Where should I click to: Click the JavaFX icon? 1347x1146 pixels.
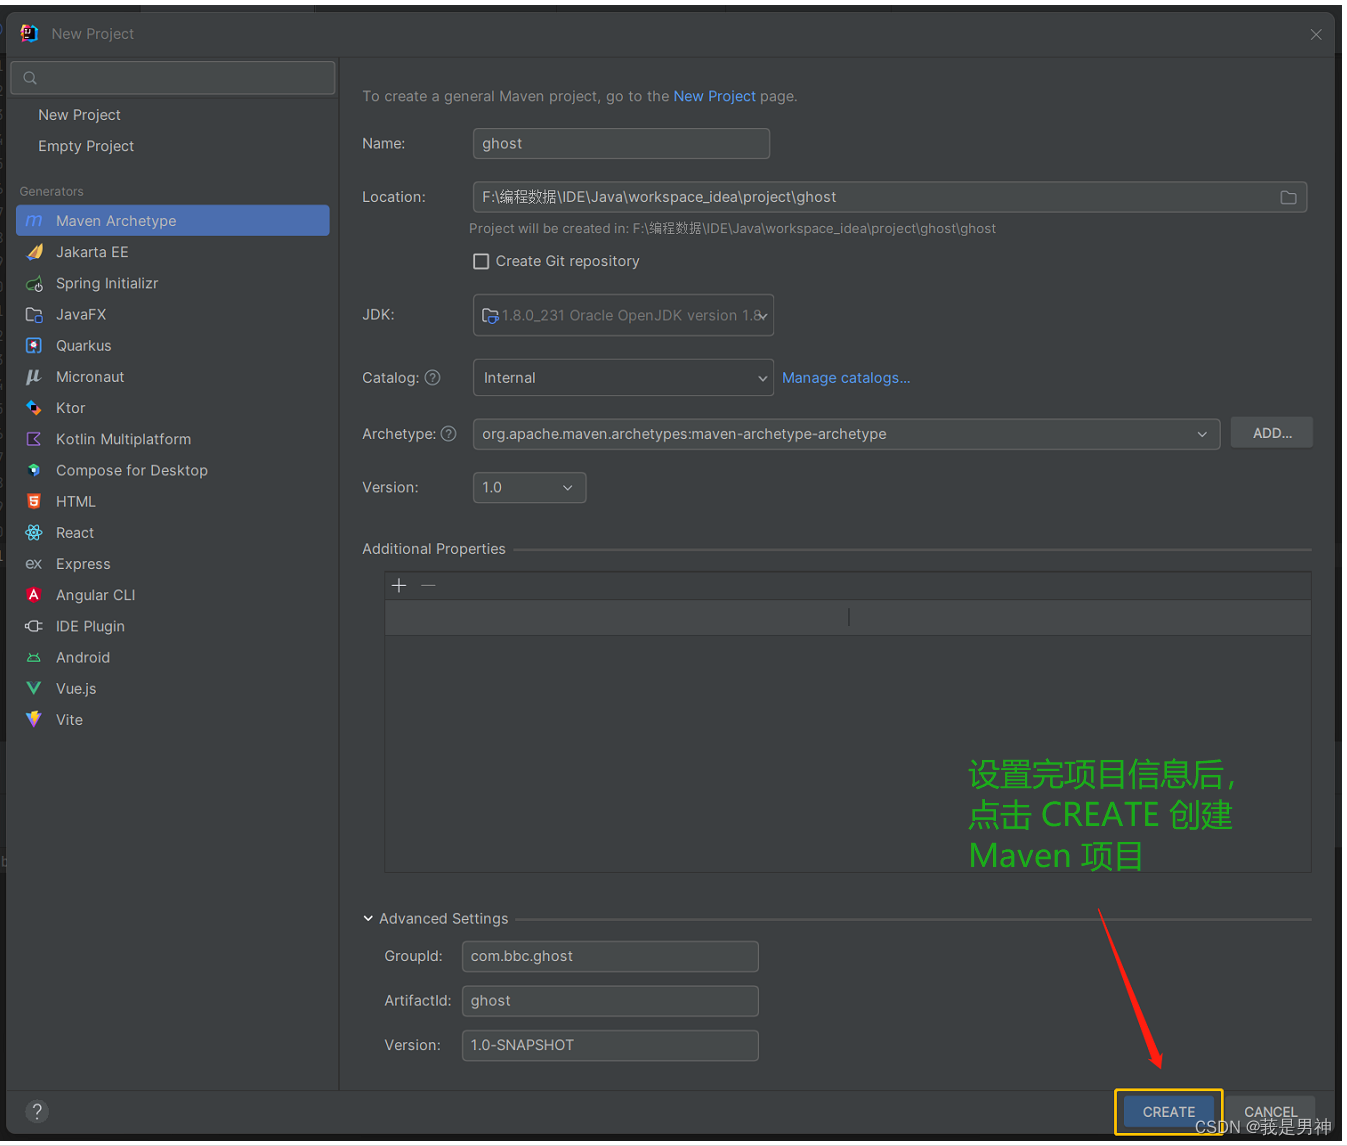pyautogui.click(x=34, y=314)
